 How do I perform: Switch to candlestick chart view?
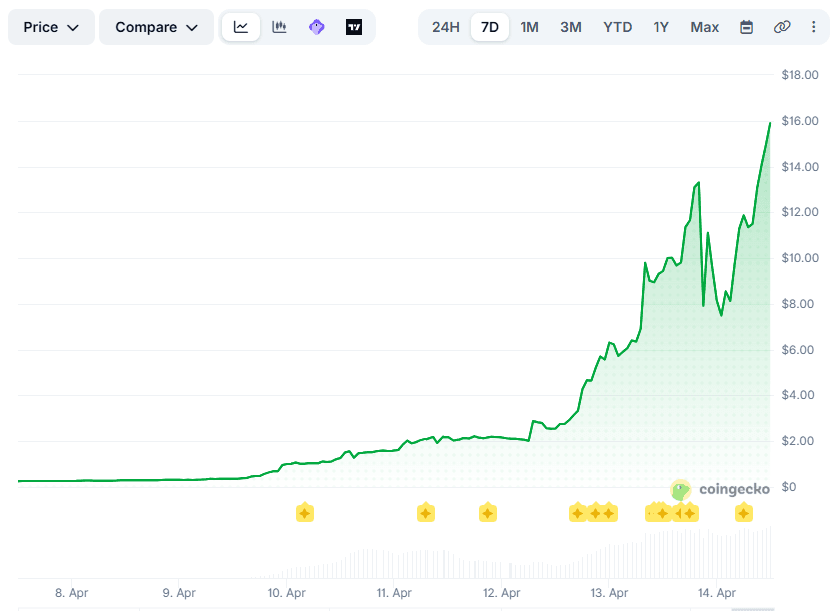point(279,27)
